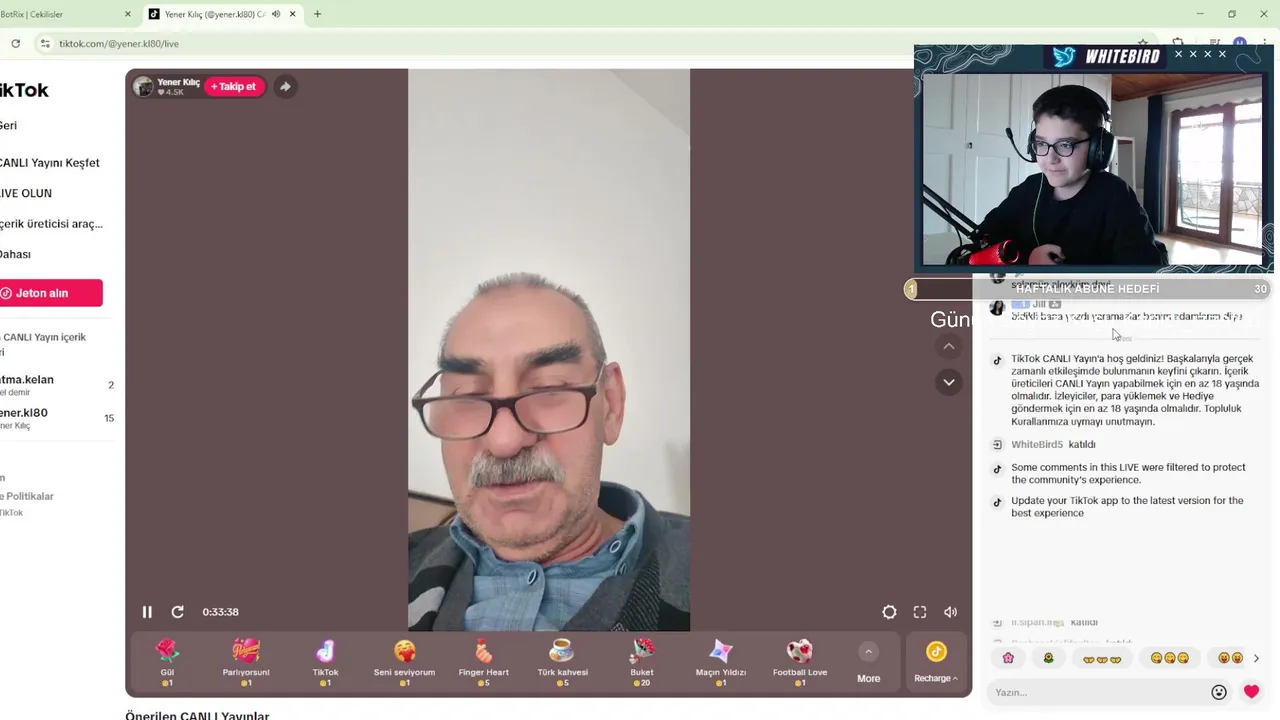Click the address bar URL
This screenshot has width=1280, height=720.
tap(119, 44)
